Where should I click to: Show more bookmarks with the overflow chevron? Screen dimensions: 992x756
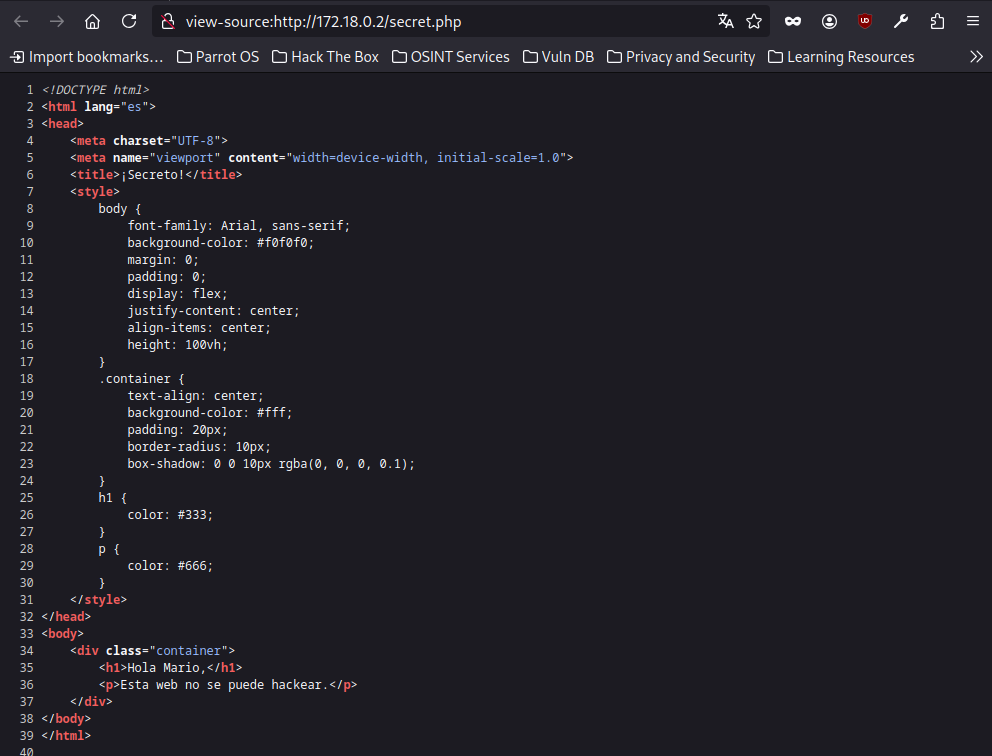pos(976,57)
